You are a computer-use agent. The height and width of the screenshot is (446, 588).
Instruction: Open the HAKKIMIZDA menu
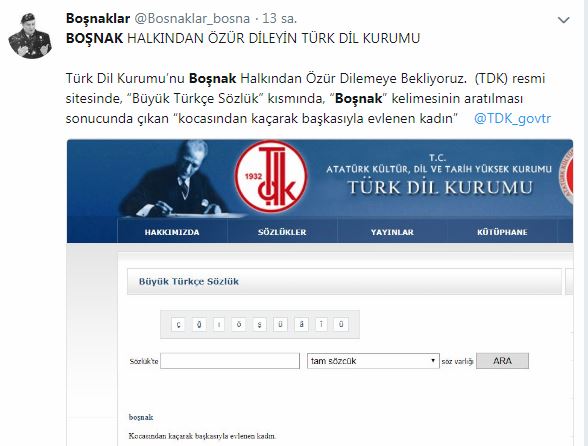coord(172,232)
